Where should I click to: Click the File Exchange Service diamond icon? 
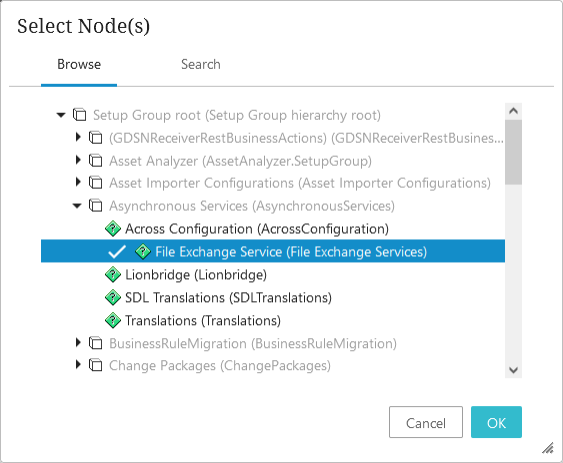(x=143, y=251)
